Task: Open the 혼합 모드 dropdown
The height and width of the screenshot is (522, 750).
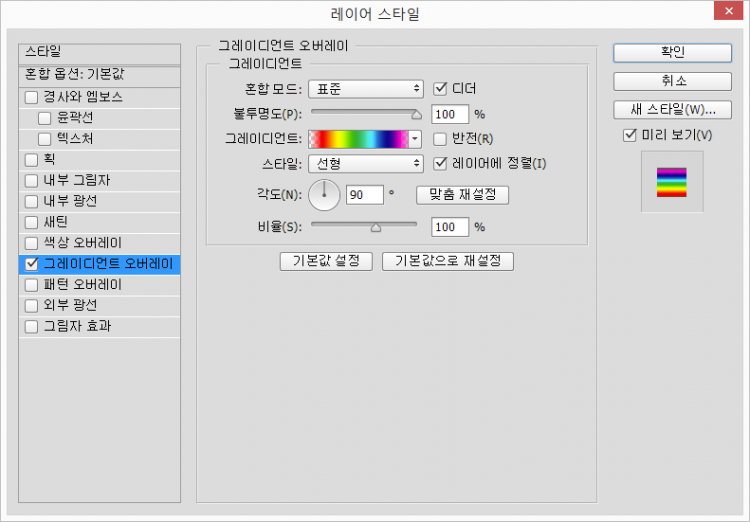Action: click(366, 89)
